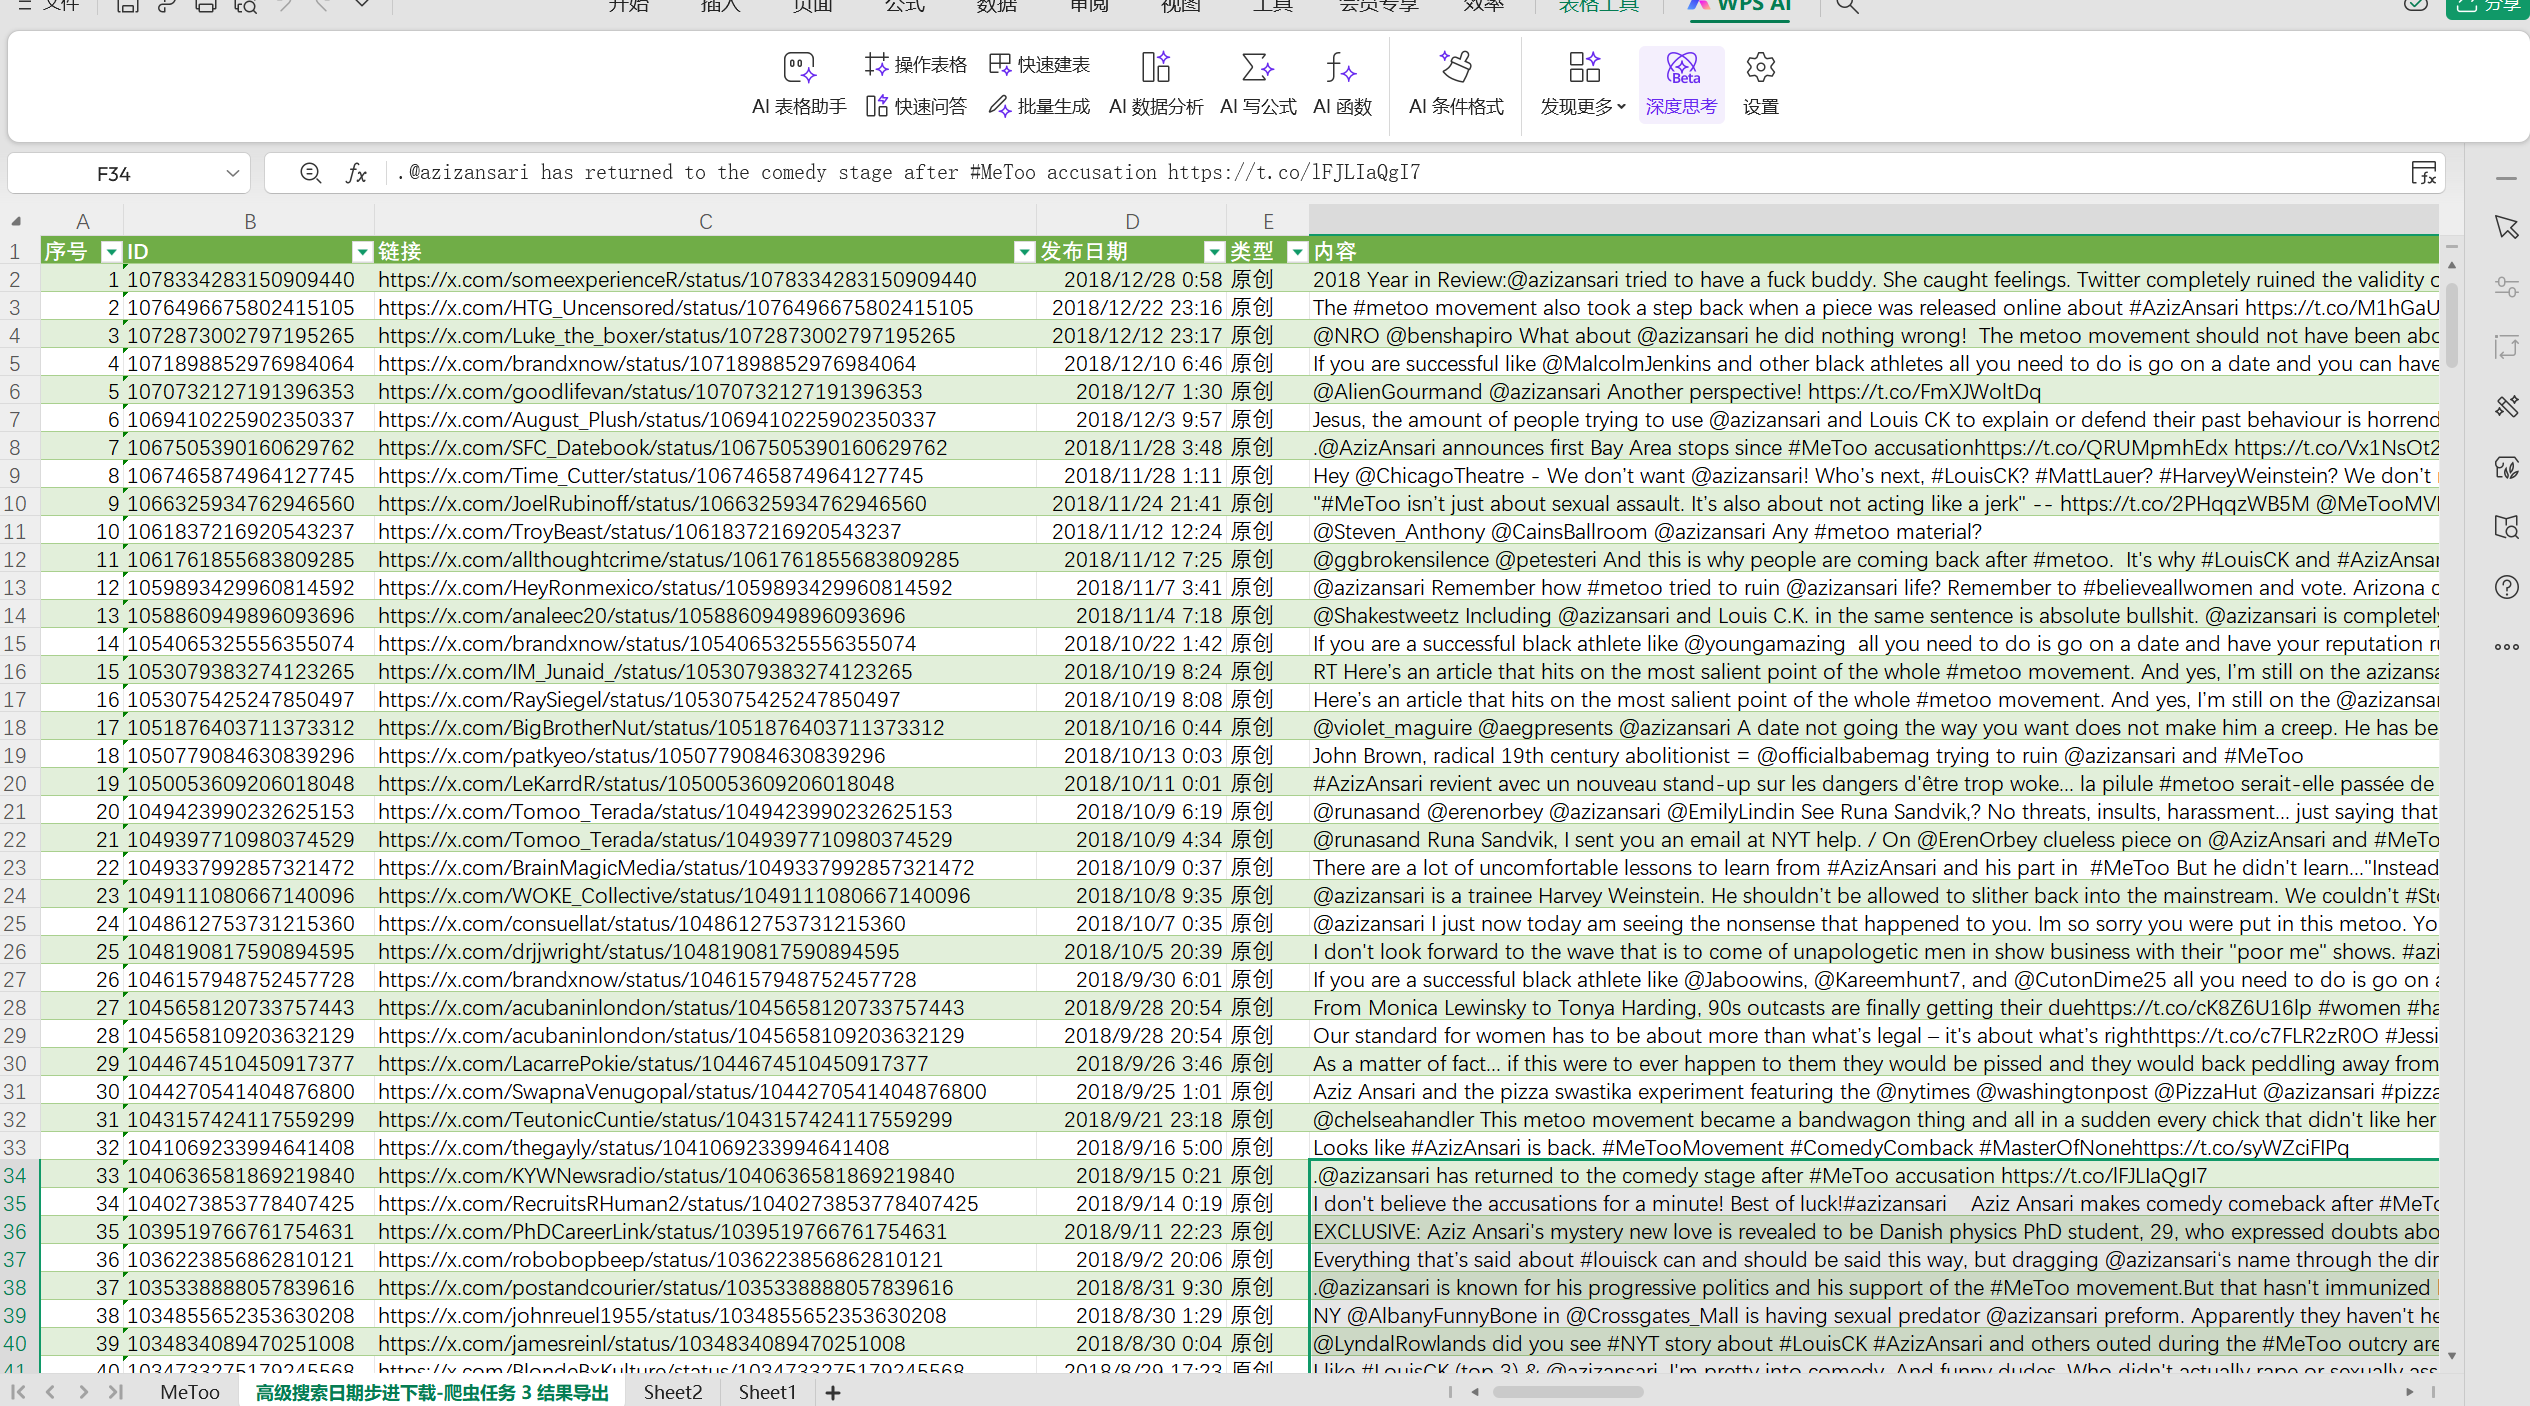Viewport: 2530px width, 1406px height.
Task: Open the name box dropdown for F34
Action: [x=233, y=173]
